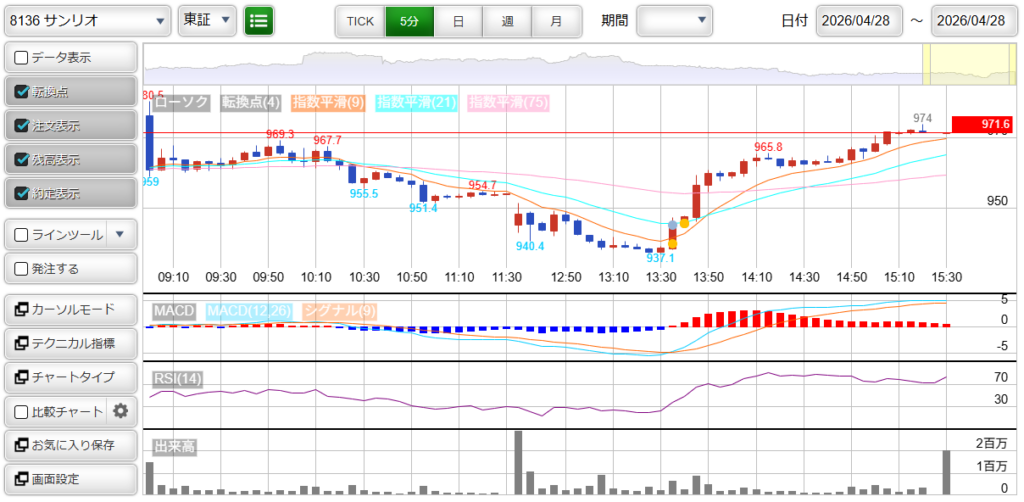Click the orange order marker on the chart
Viewport: 1024px width, 502px height.
coord(673,242)
